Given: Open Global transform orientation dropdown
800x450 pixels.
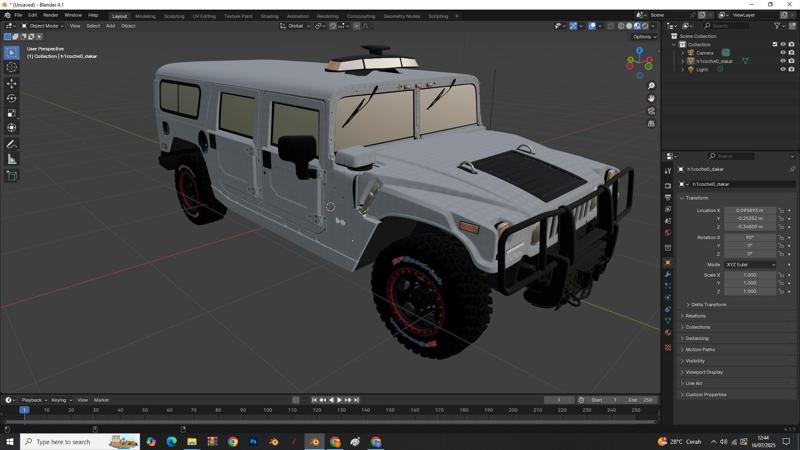Looking at the screenshot, I should point(295,26).
